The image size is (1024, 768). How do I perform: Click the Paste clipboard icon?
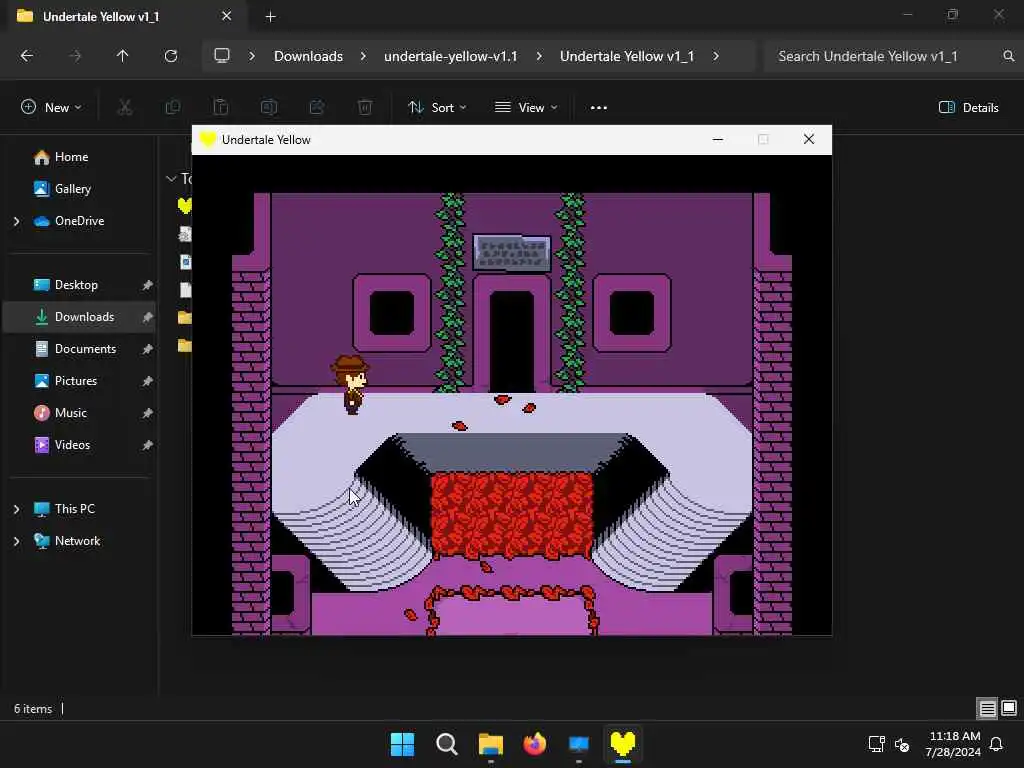click(x=221, y=107)
